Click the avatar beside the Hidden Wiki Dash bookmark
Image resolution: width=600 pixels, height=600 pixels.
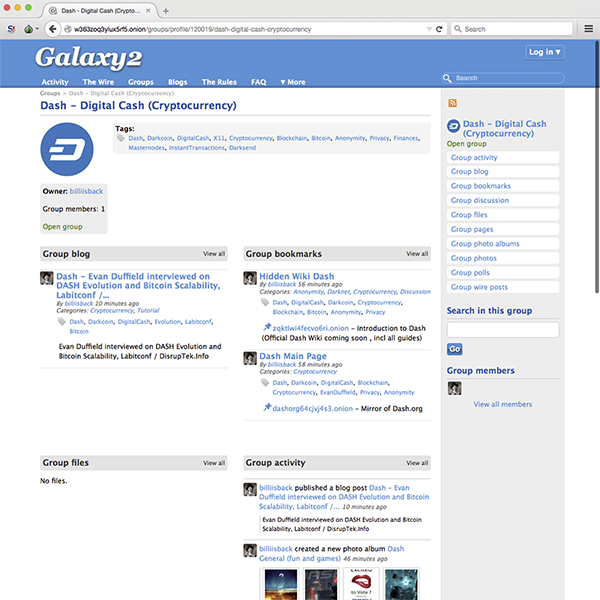250,278
